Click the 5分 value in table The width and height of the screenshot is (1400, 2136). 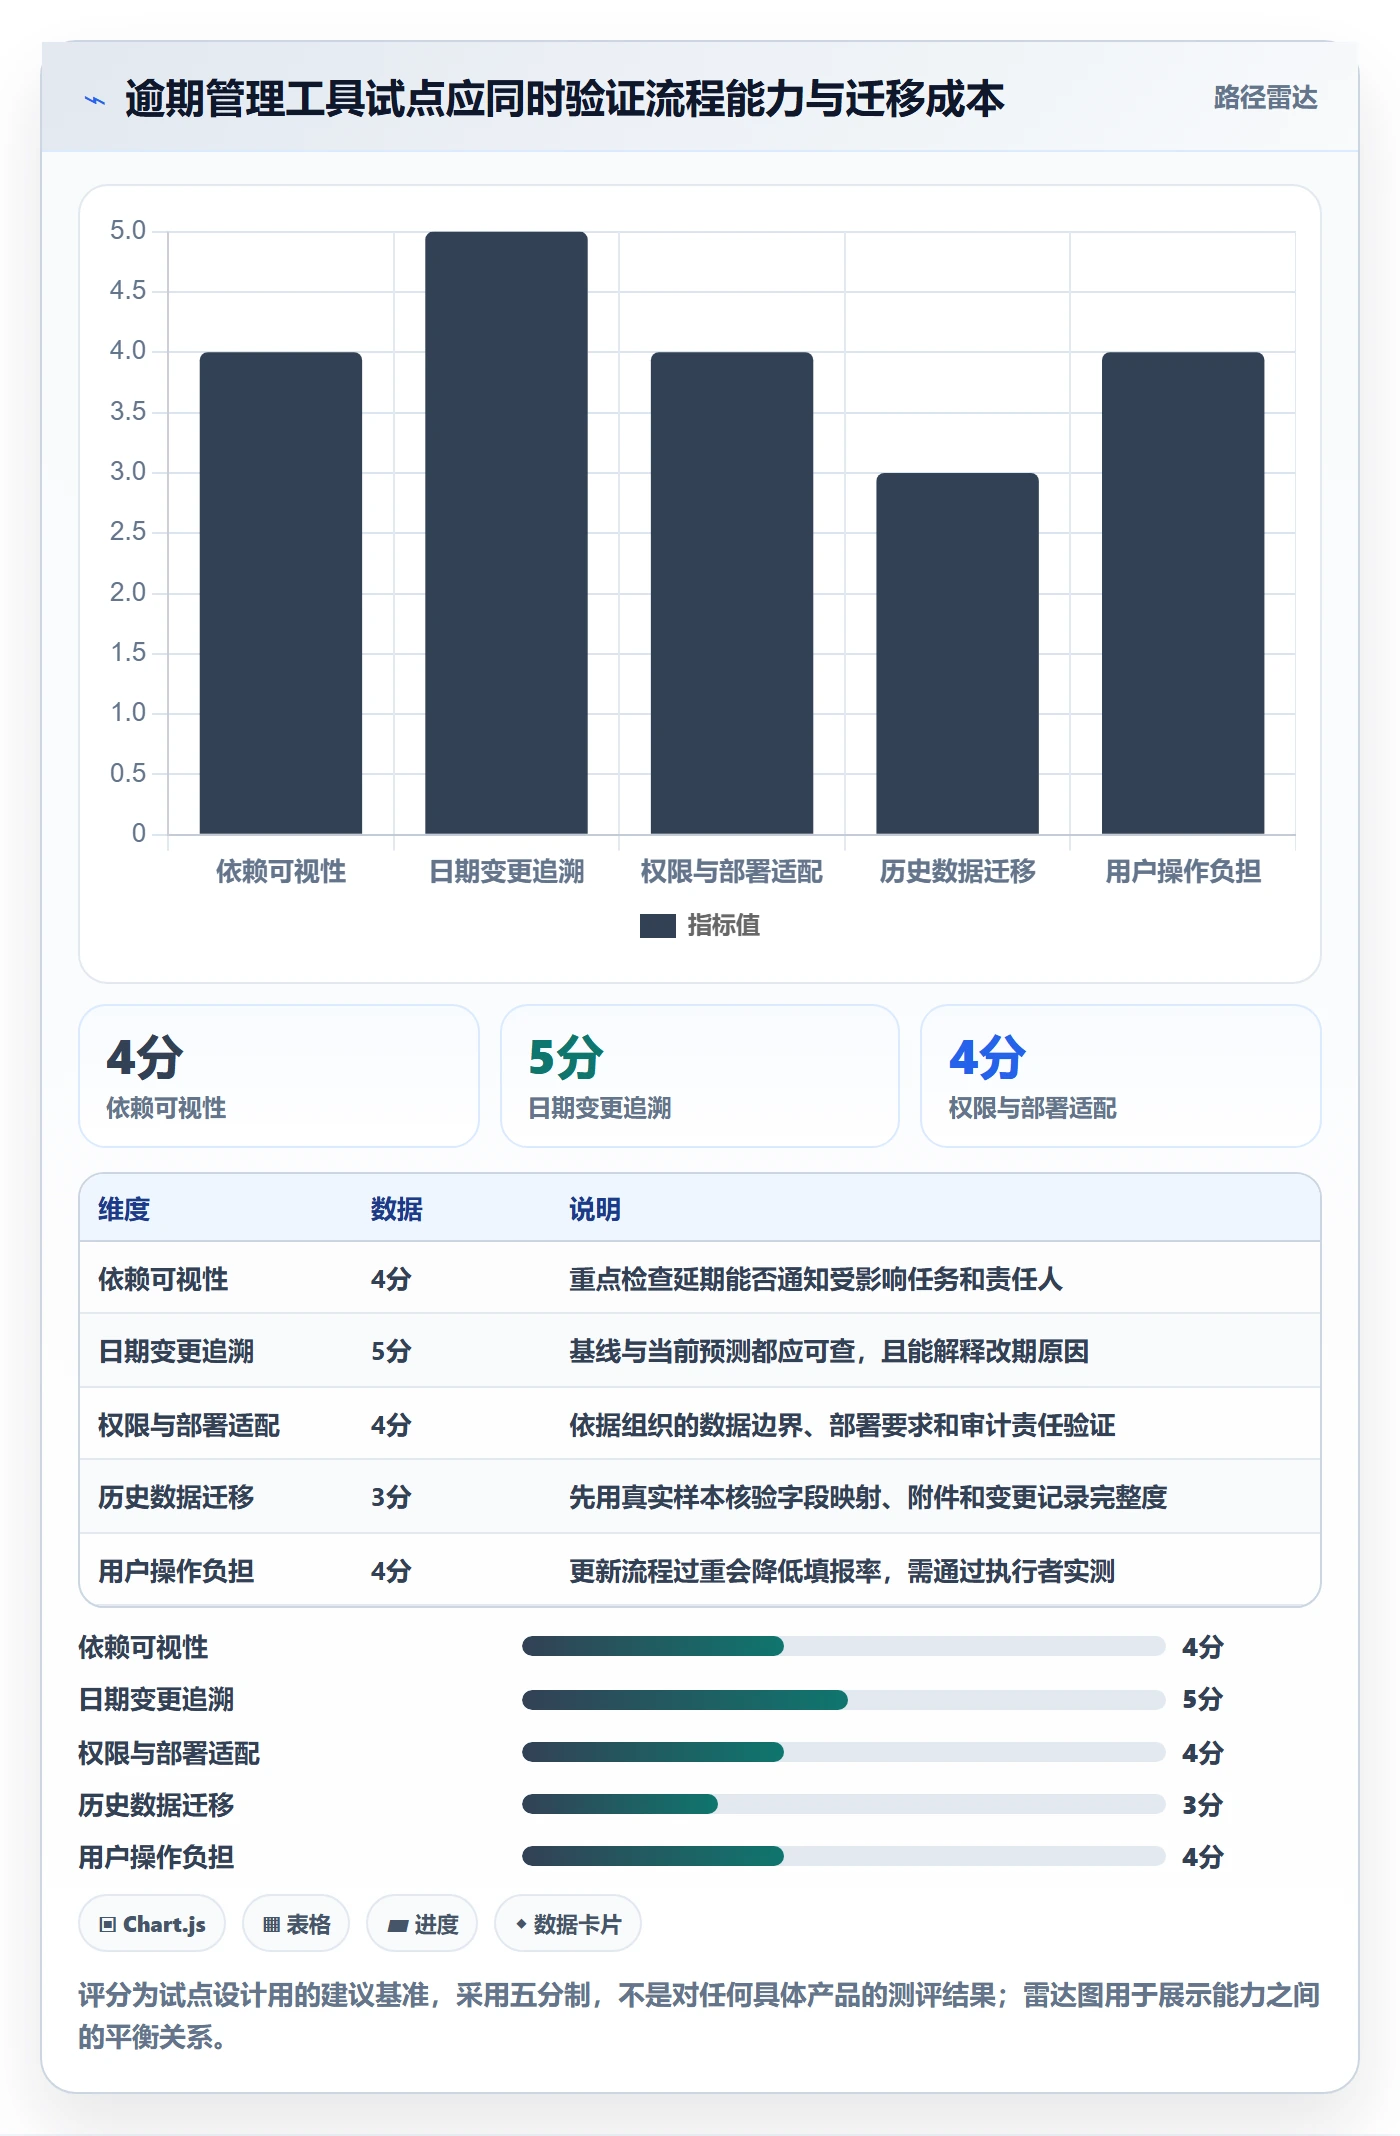pyautogui.click(x=391, y=1351)
